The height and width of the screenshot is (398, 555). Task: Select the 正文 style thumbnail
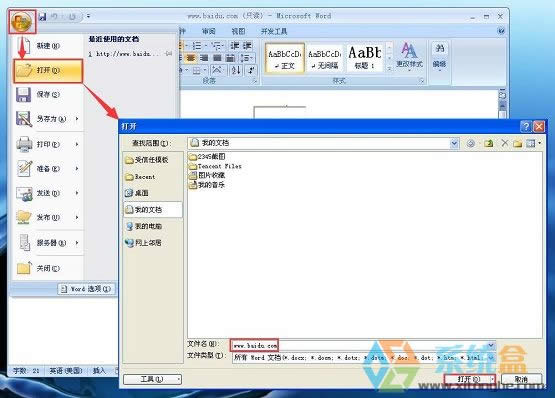(285, 58)
